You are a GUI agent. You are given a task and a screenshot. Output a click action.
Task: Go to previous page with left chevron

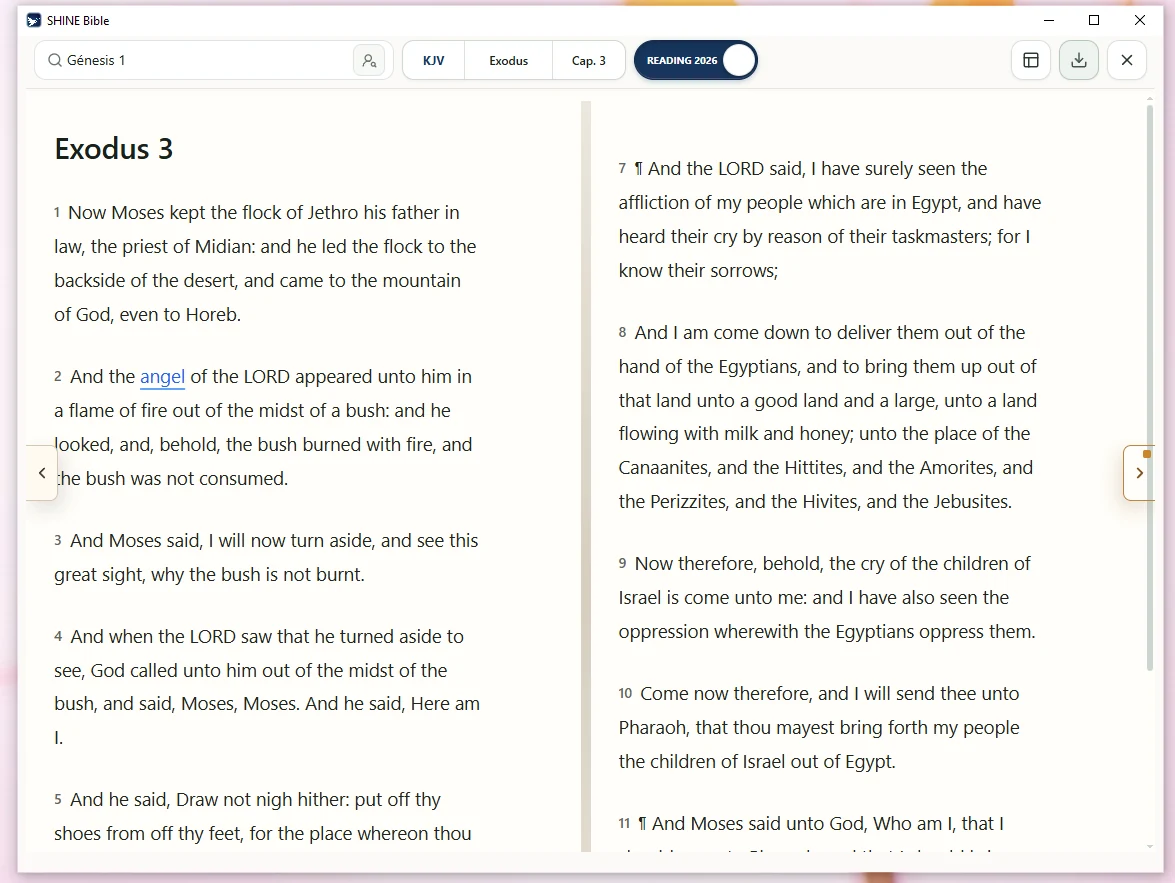(42, 473)
